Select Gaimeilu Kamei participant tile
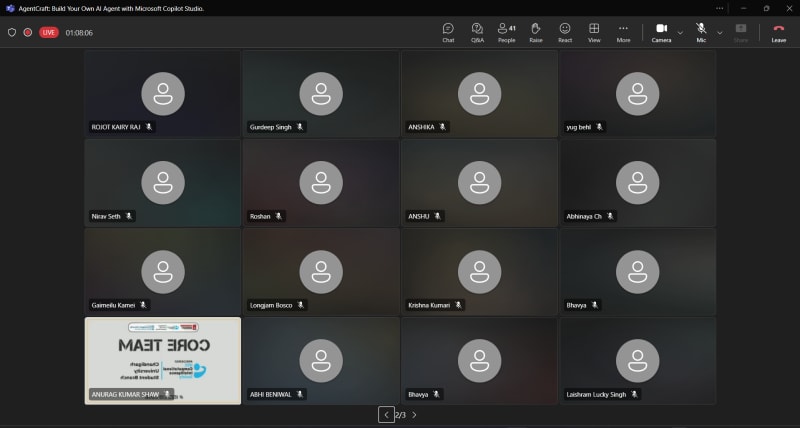The height and width of the screenshot is (428, 800). coord(163,272)
